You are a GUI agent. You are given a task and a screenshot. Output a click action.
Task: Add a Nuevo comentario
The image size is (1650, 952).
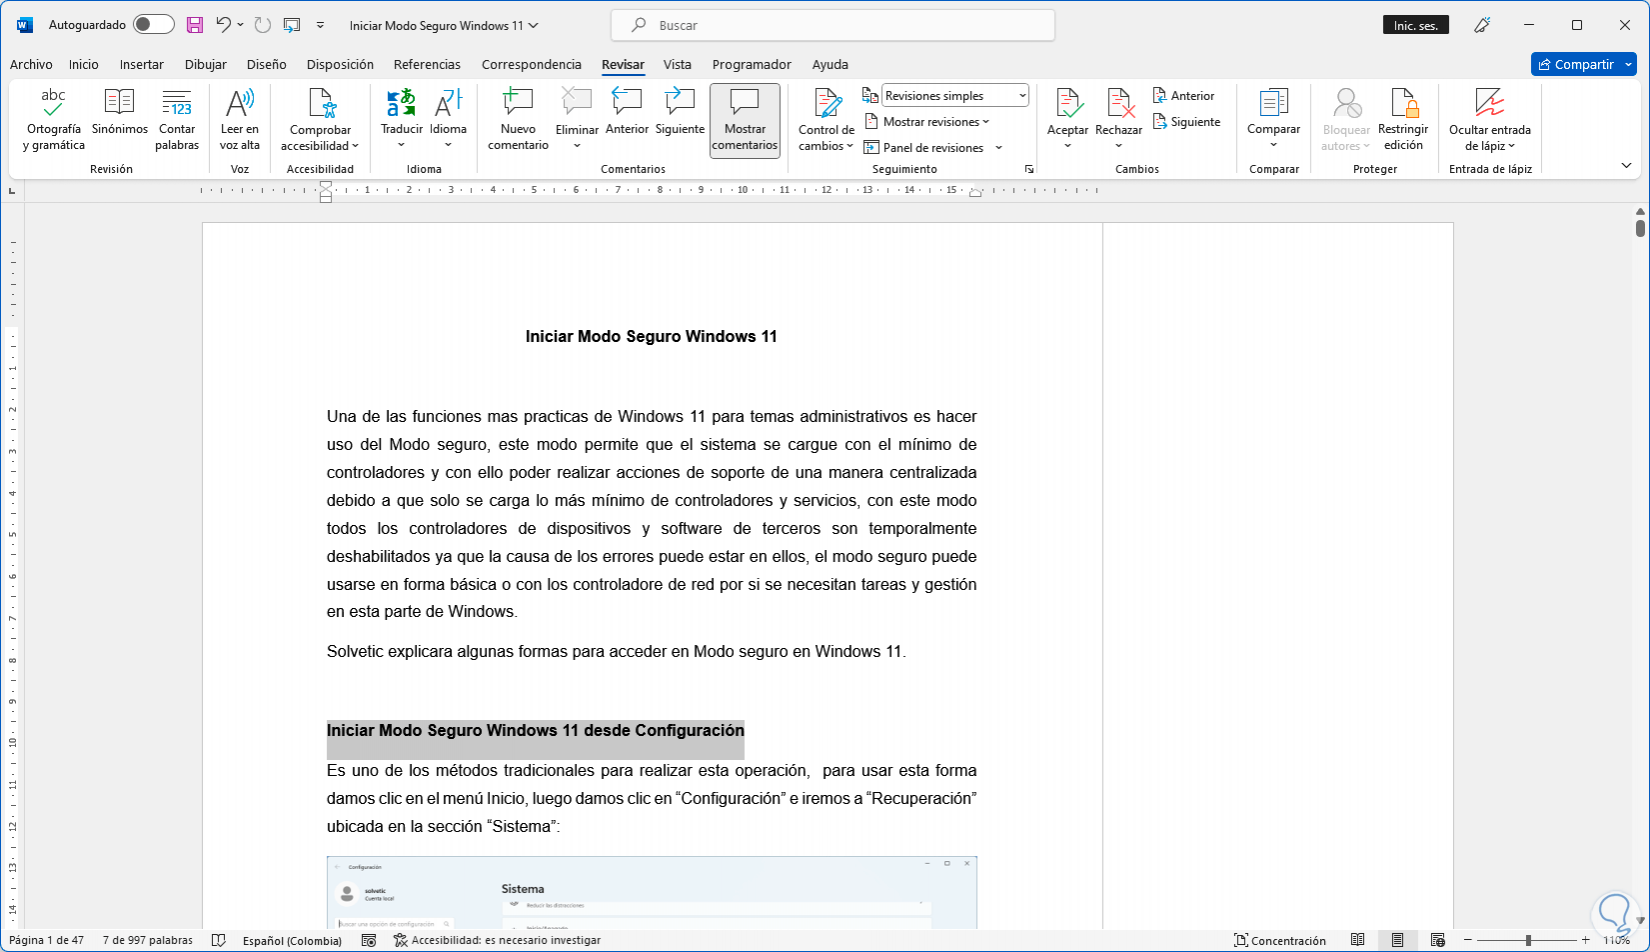point(518,120)
